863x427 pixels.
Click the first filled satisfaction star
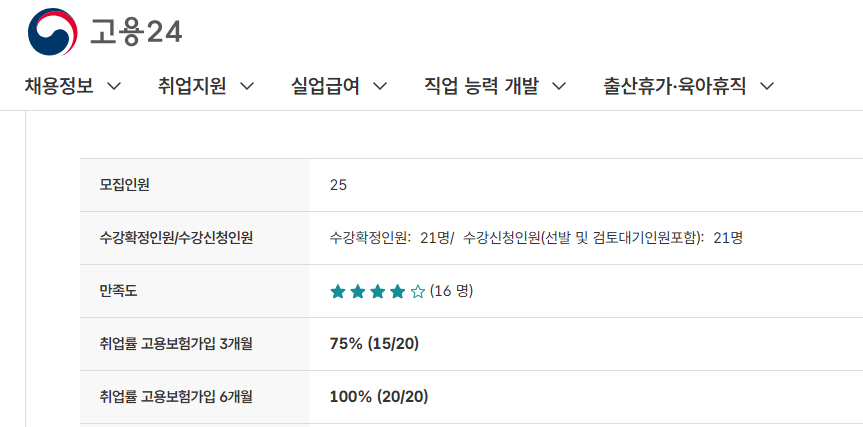(x=338, y=292)
